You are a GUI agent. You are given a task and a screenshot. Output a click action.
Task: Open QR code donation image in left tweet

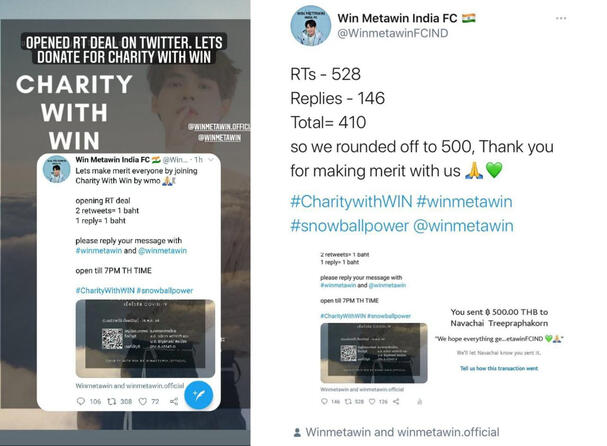(145, 338)
